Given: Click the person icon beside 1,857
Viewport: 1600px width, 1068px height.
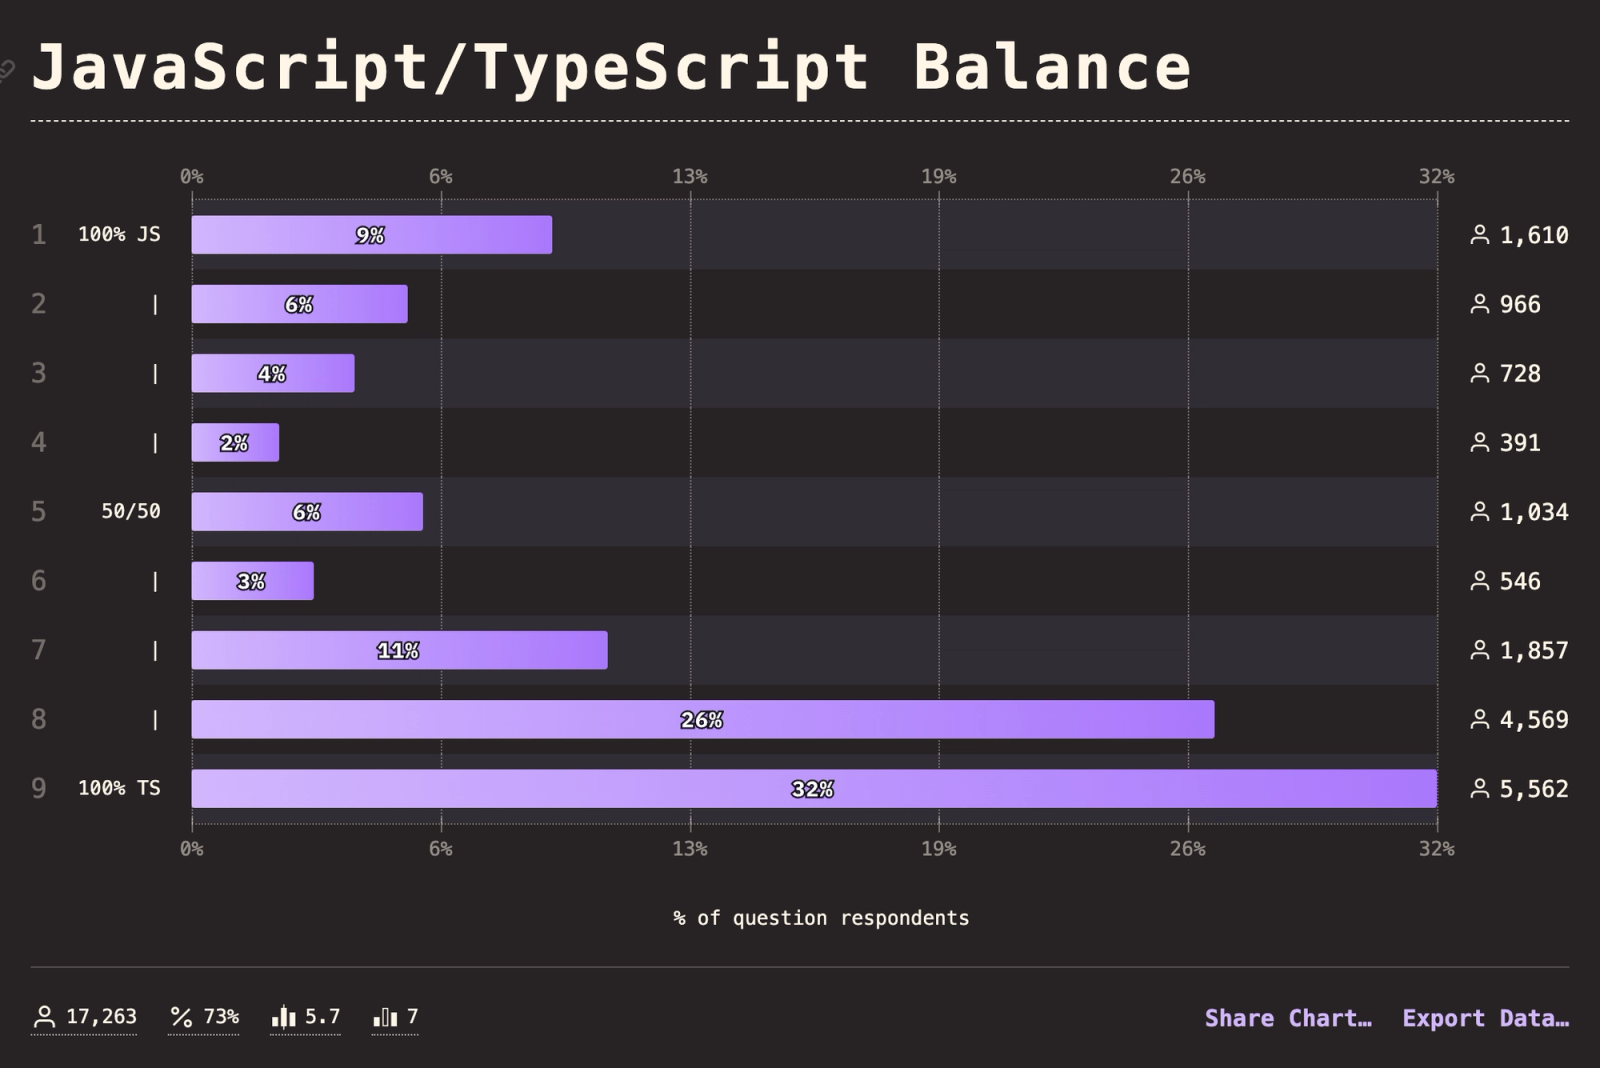Looking at the screenshot, I should [x=1480, y=650].
